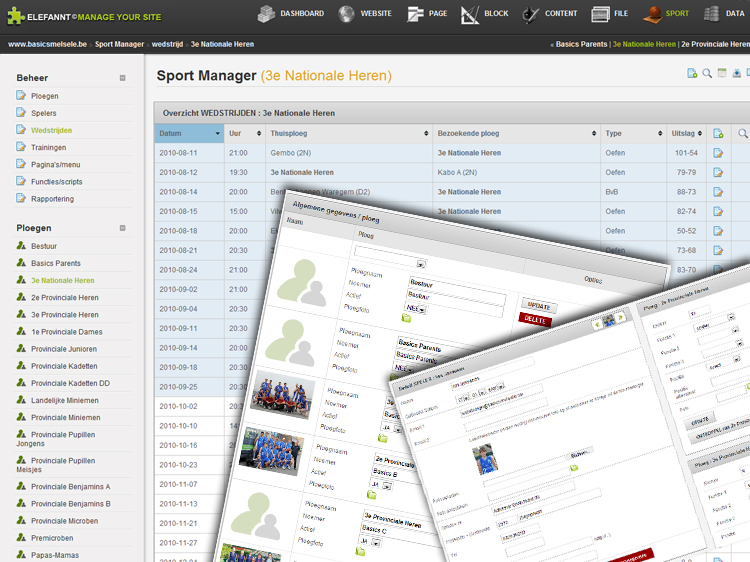Select Provinciale Kadetten DD team
This screenshot has width=750, height=562.
click(x=70, y=384)
